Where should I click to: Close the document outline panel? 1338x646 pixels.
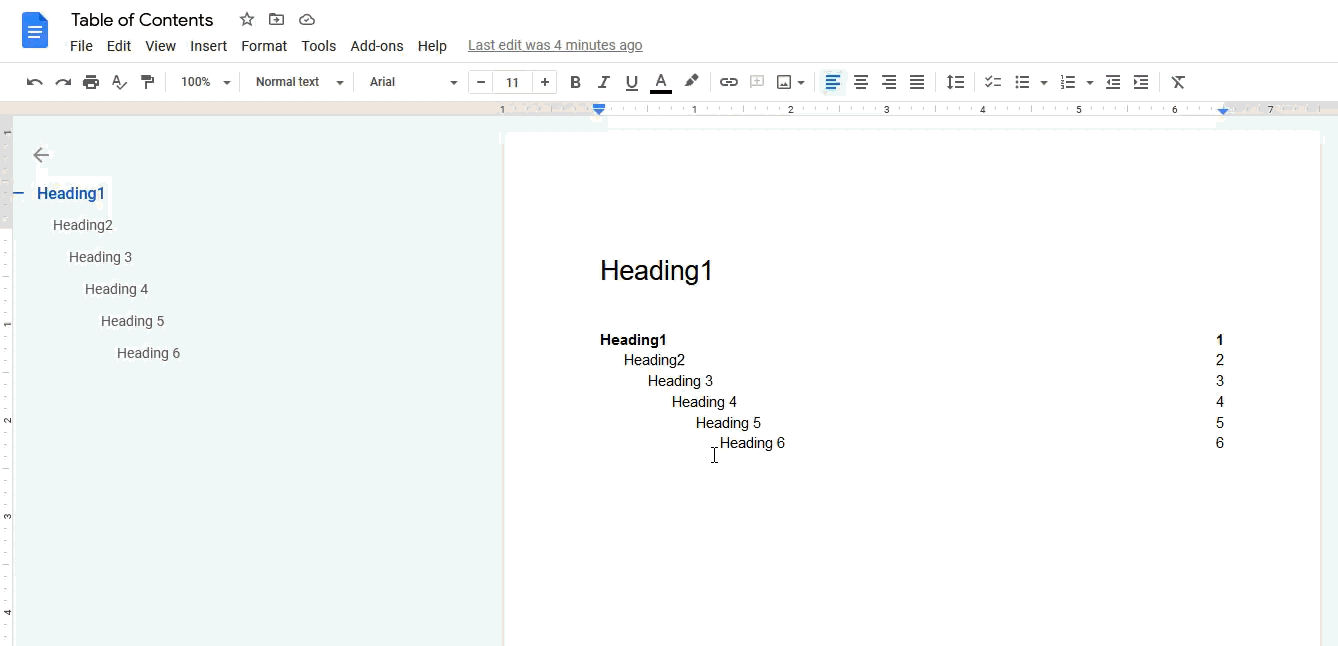tap(40, 155)
